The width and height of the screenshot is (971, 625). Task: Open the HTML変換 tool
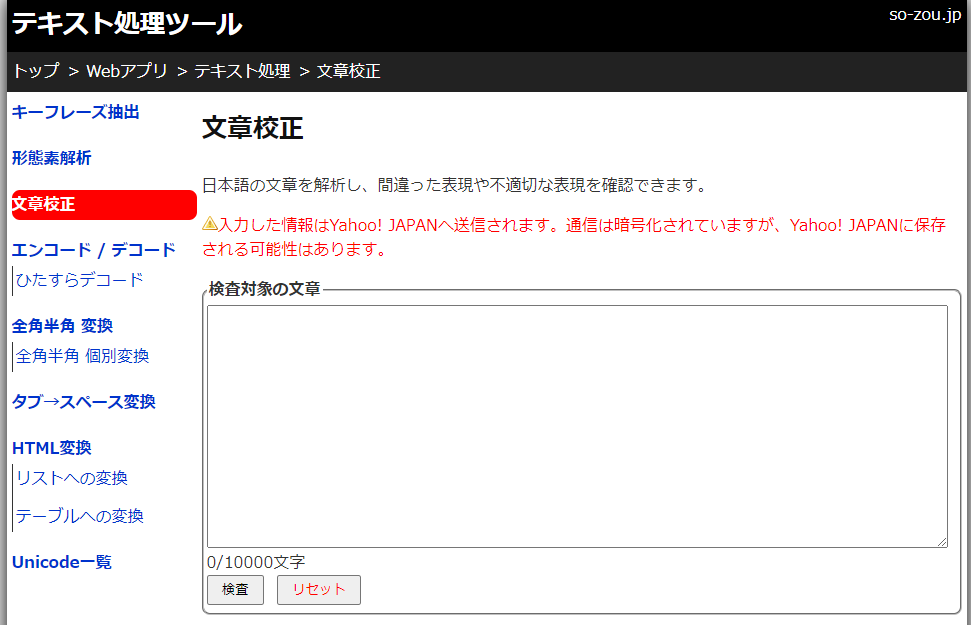pyautogui.click(x=51, y=448)
